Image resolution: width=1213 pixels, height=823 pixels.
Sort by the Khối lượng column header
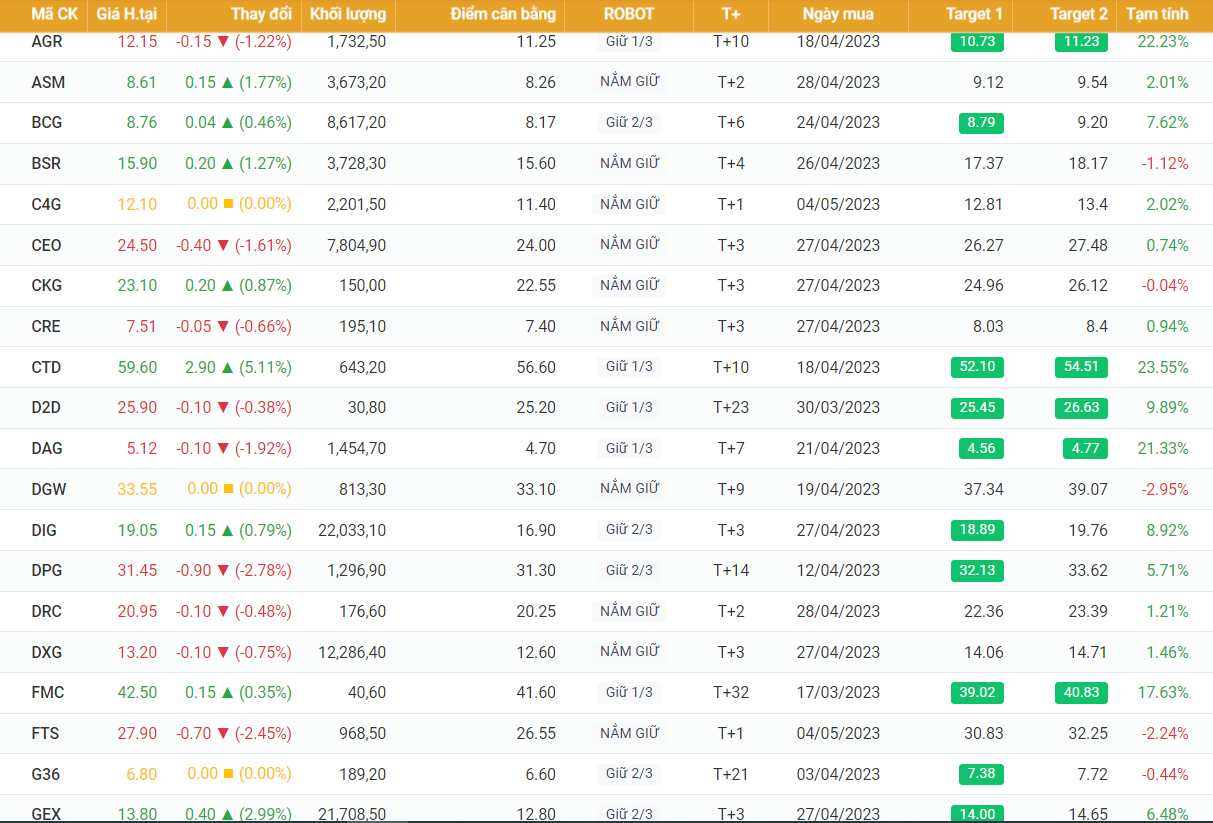(x=348, y=14)
